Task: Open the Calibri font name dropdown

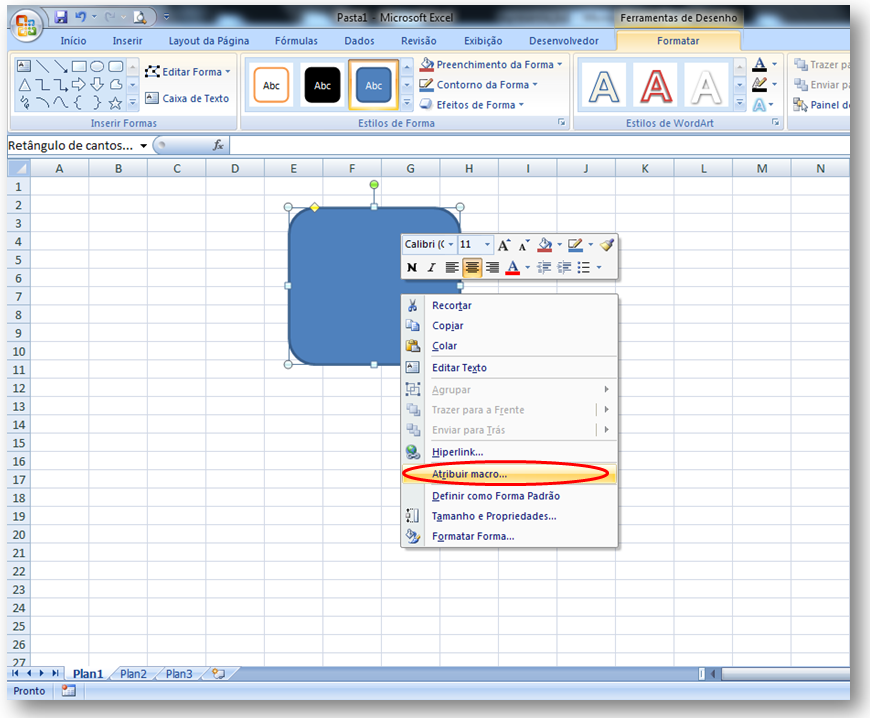Action: pos(451,245)
